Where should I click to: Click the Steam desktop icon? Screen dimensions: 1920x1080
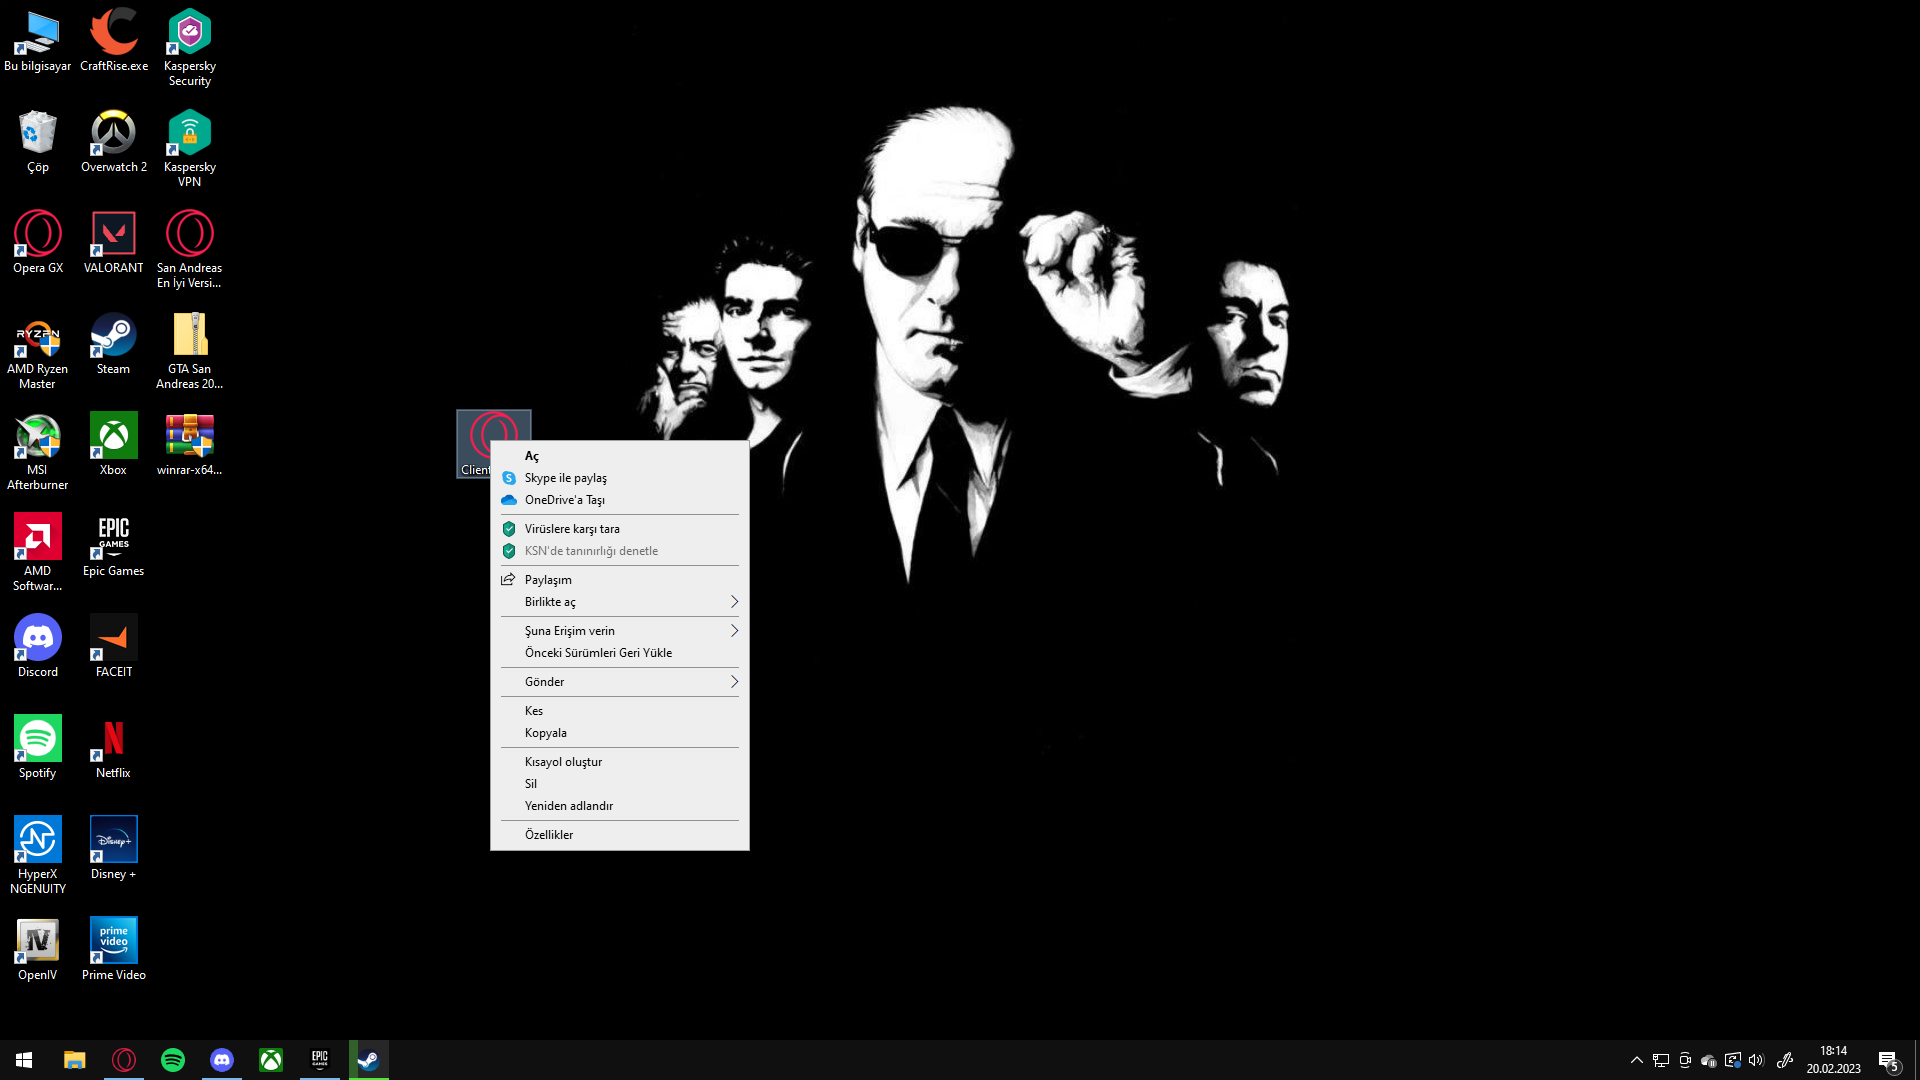coord(113,336)
